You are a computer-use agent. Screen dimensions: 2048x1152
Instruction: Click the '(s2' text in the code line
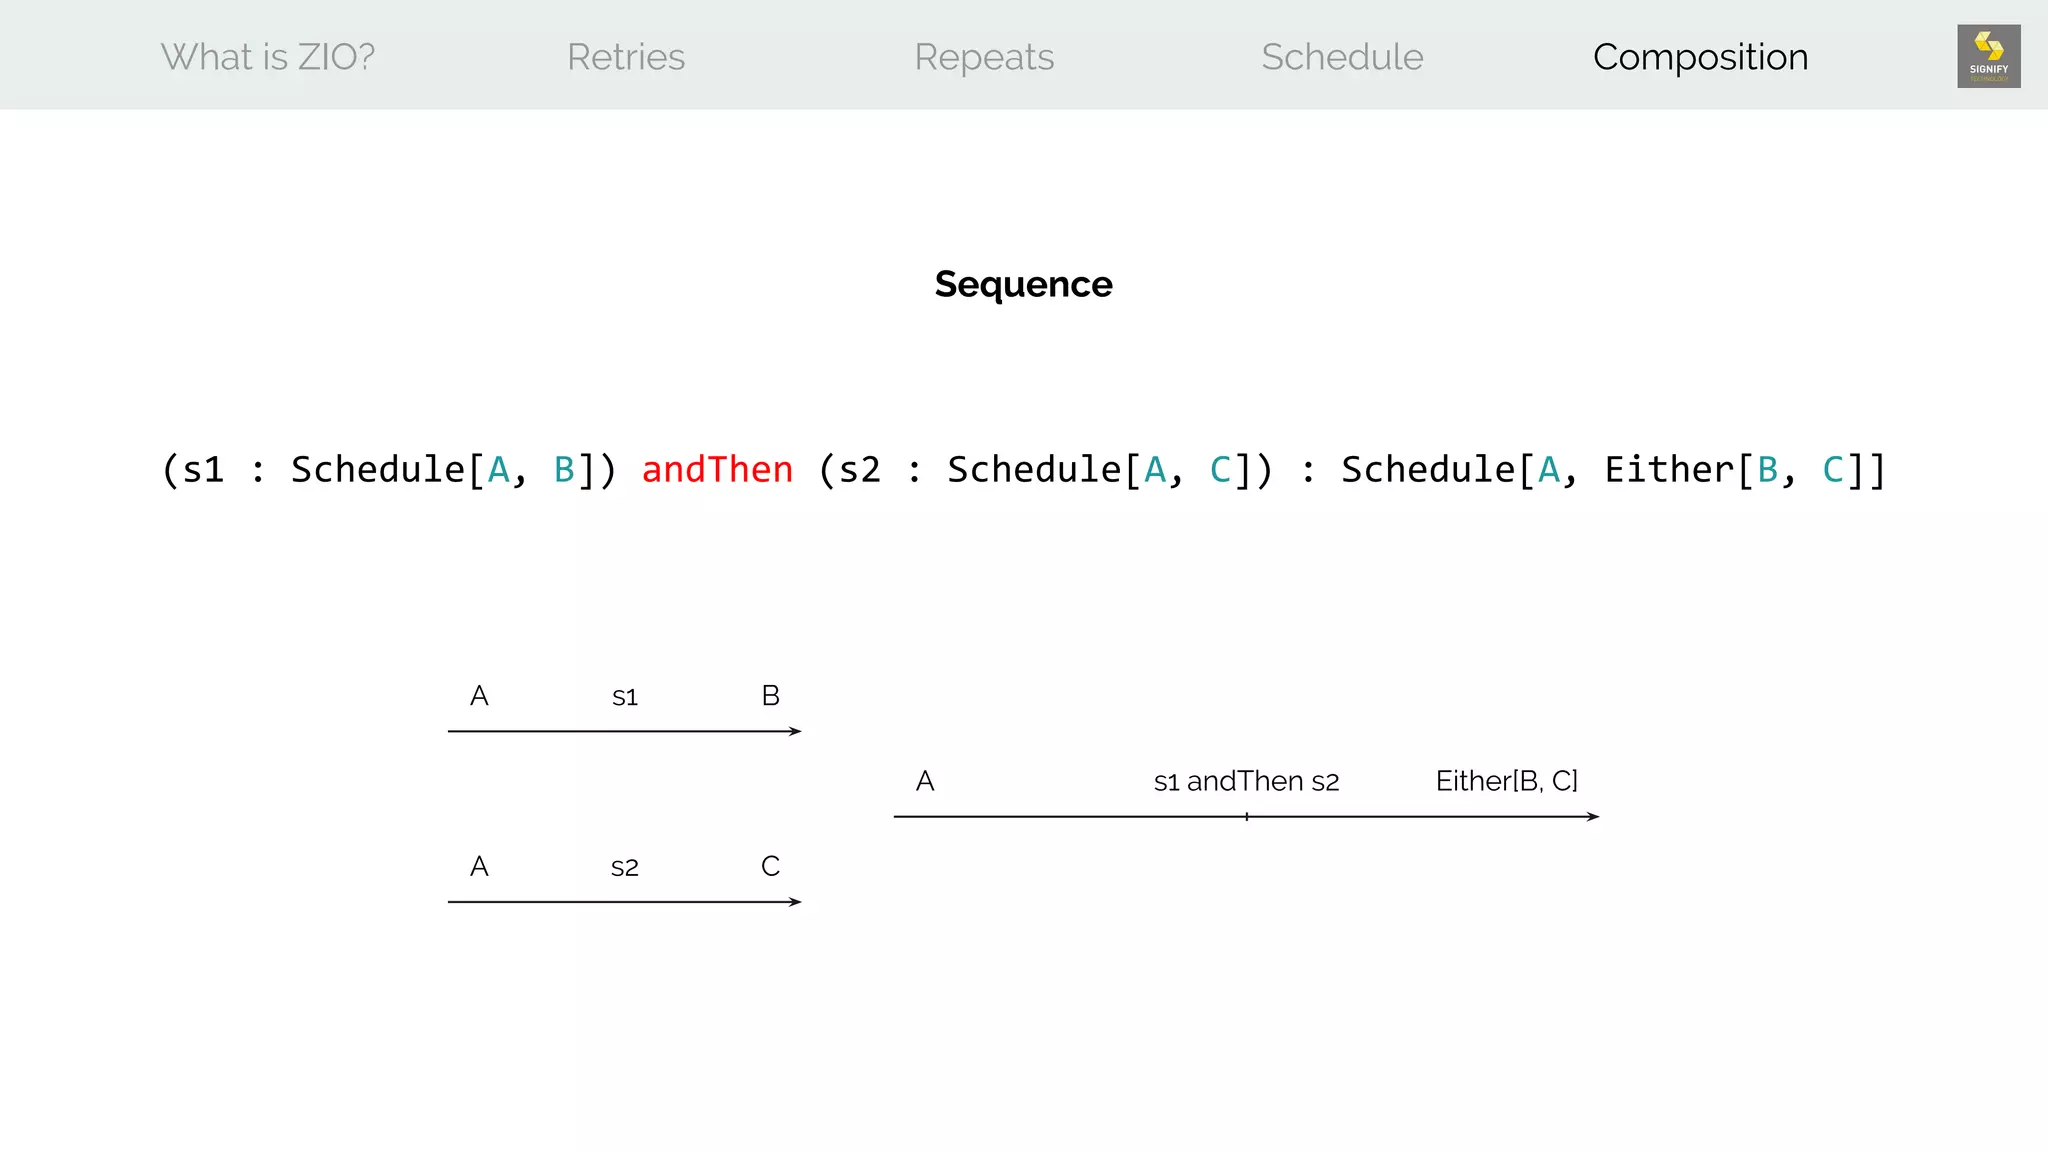[x=849, y=469]
